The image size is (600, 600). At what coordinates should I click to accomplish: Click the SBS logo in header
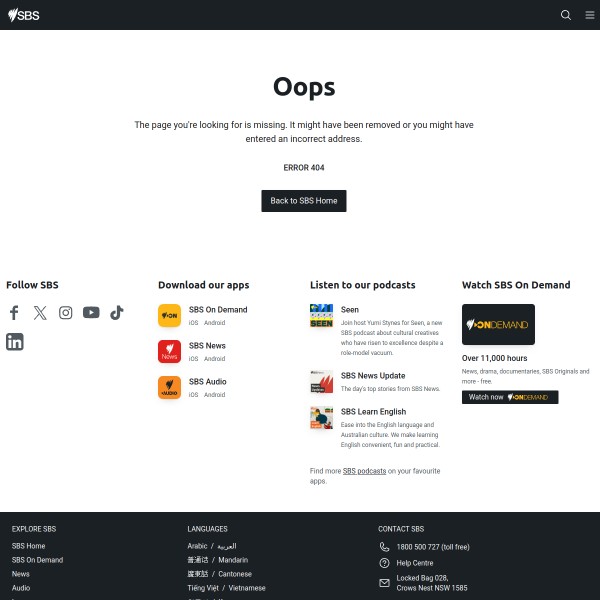pos(24,15)
